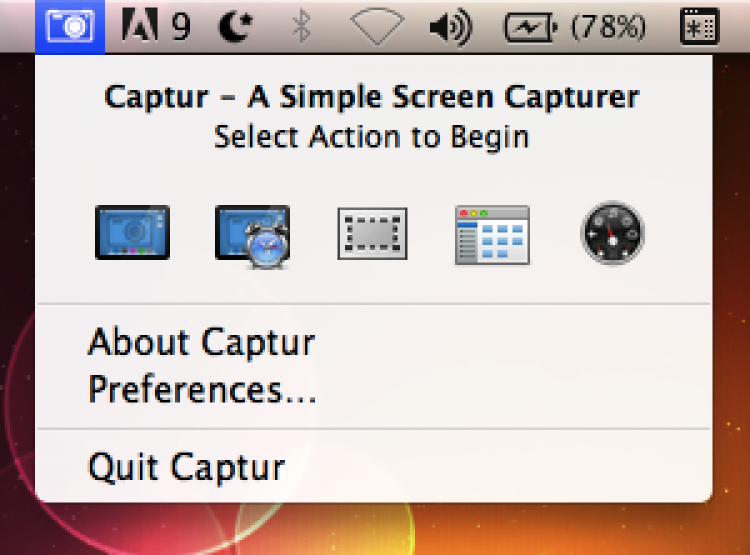The width and height of the screenshot is (750, 555).
Task: Open the Bluetooth status menu
Action: coord(301,27)
